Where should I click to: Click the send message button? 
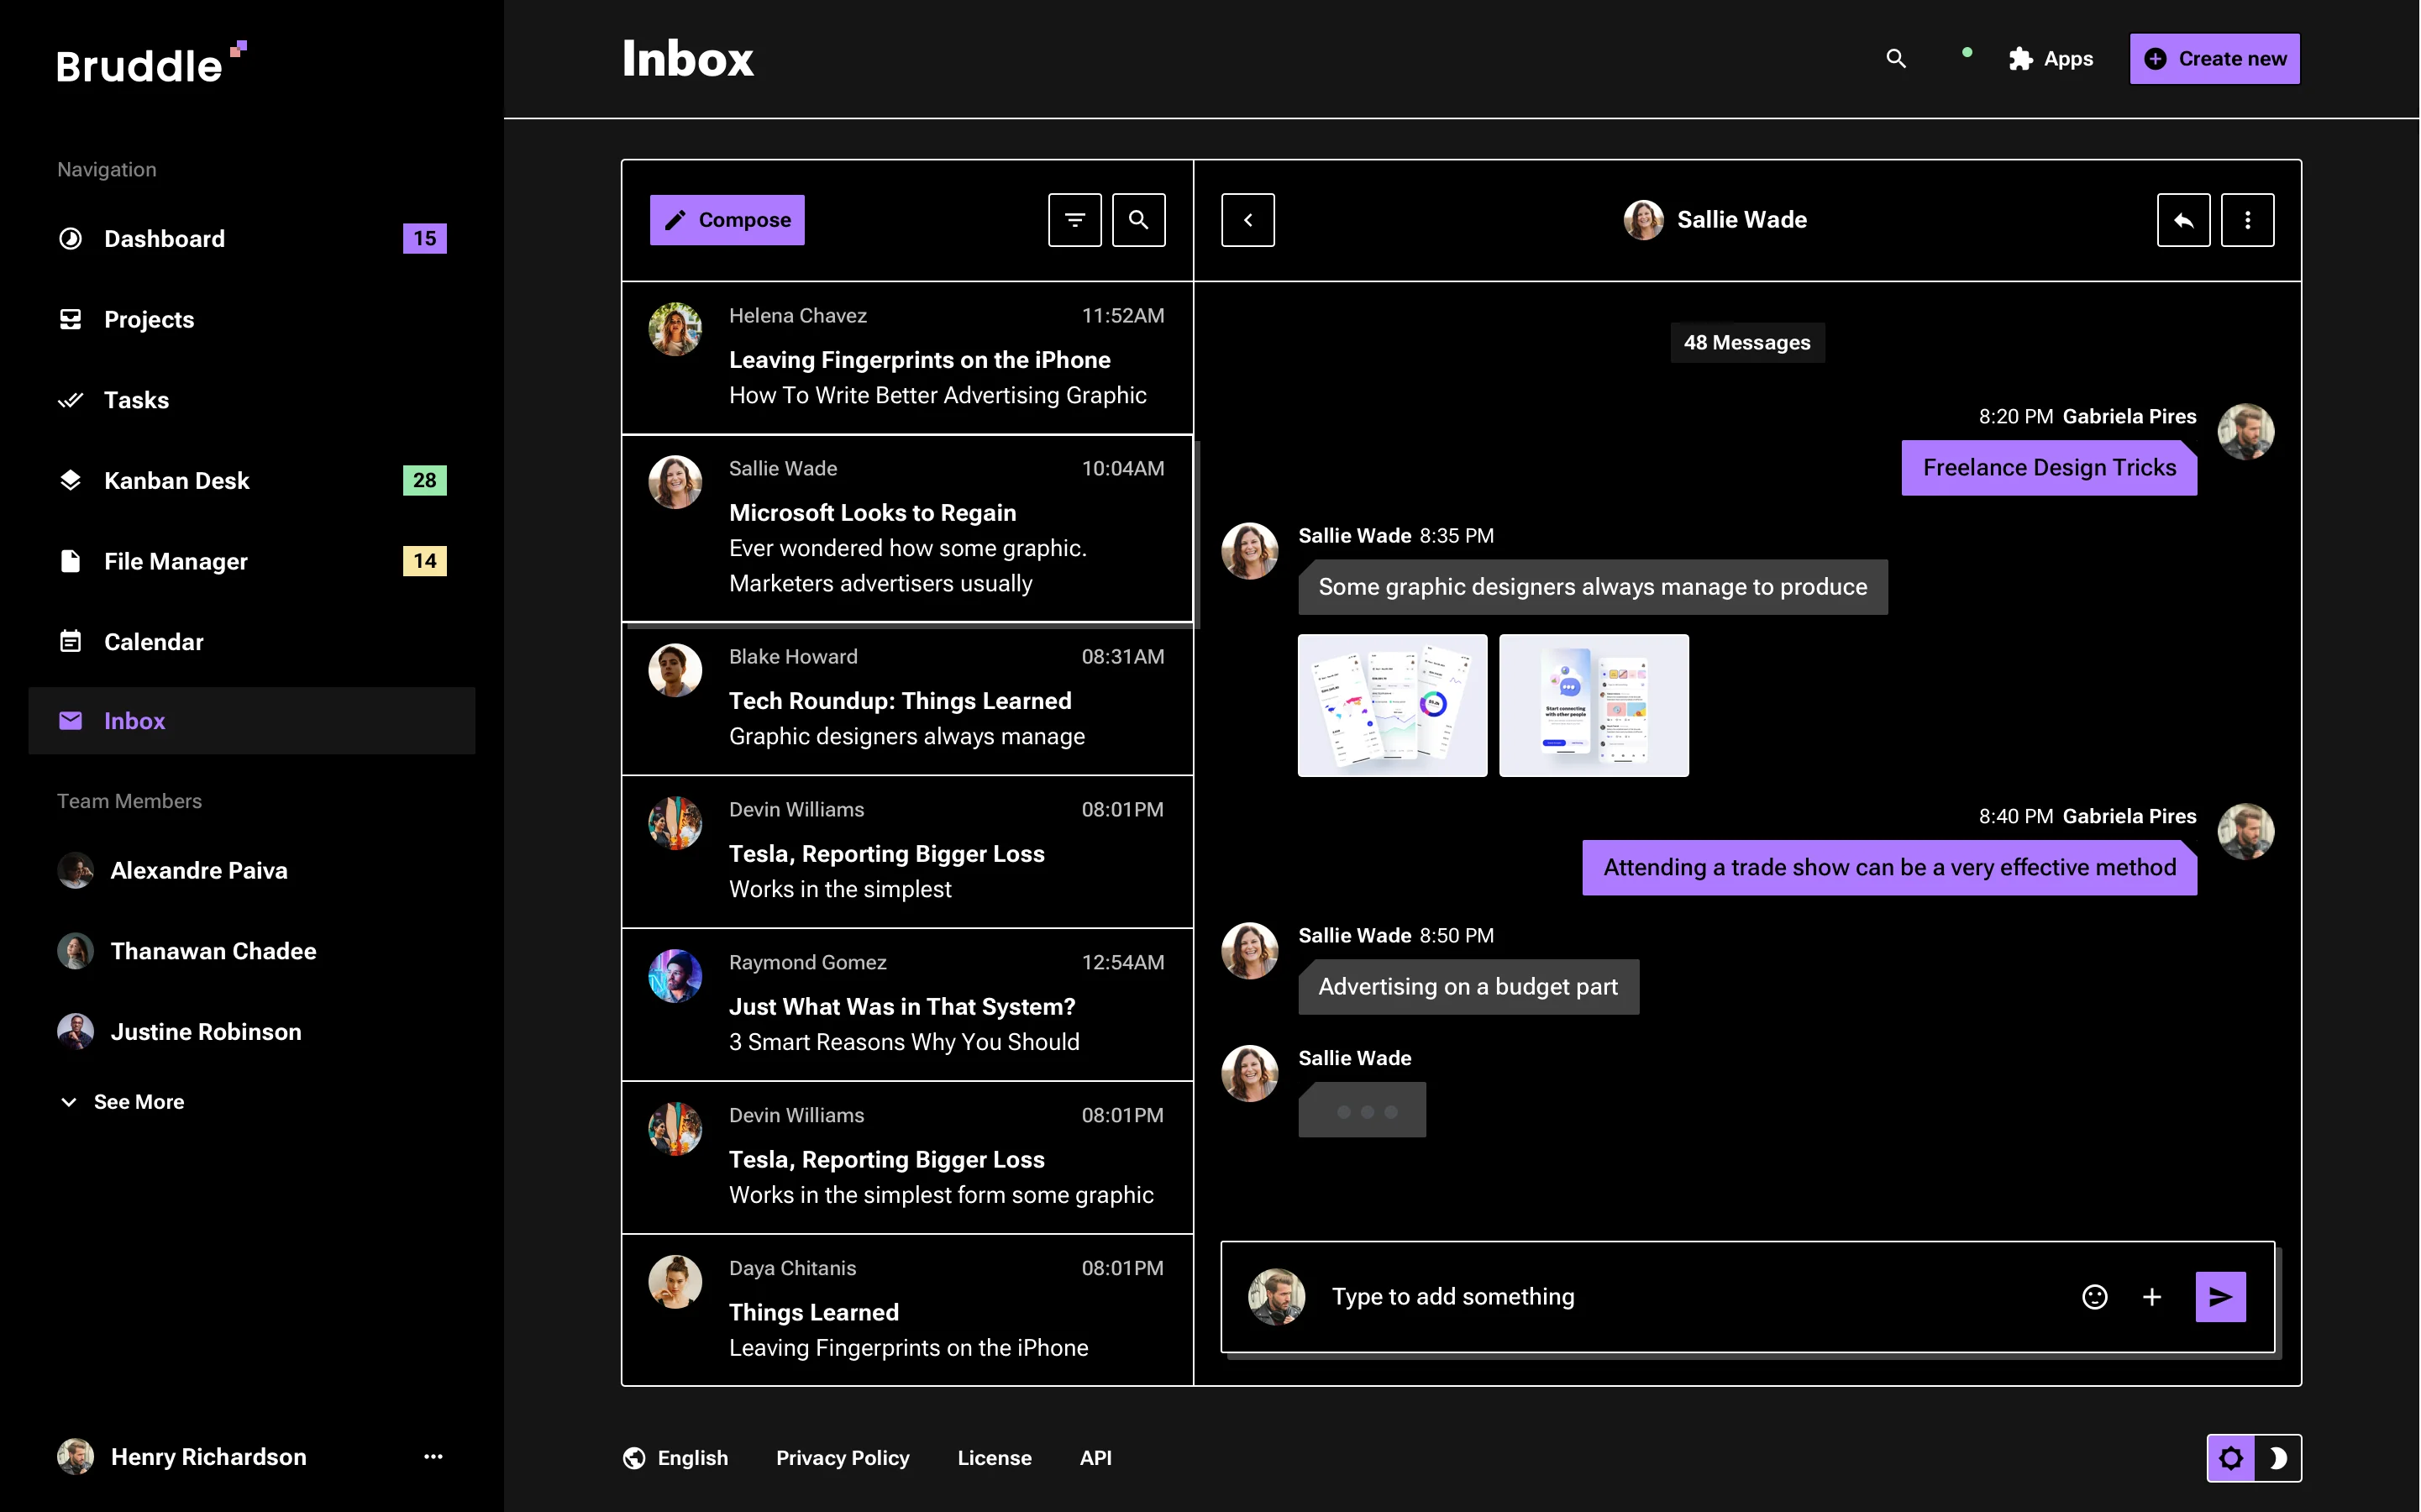click(2220, 1296)
